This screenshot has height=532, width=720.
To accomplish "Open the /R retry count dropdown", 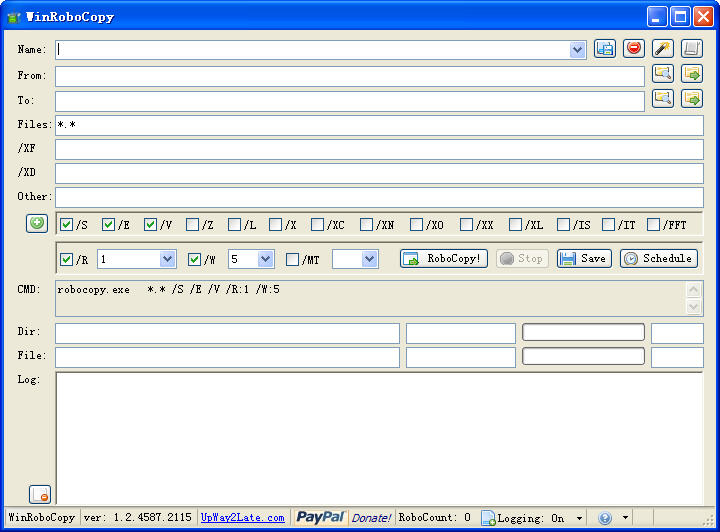I will pyautogui.click(x=168, y=259).
